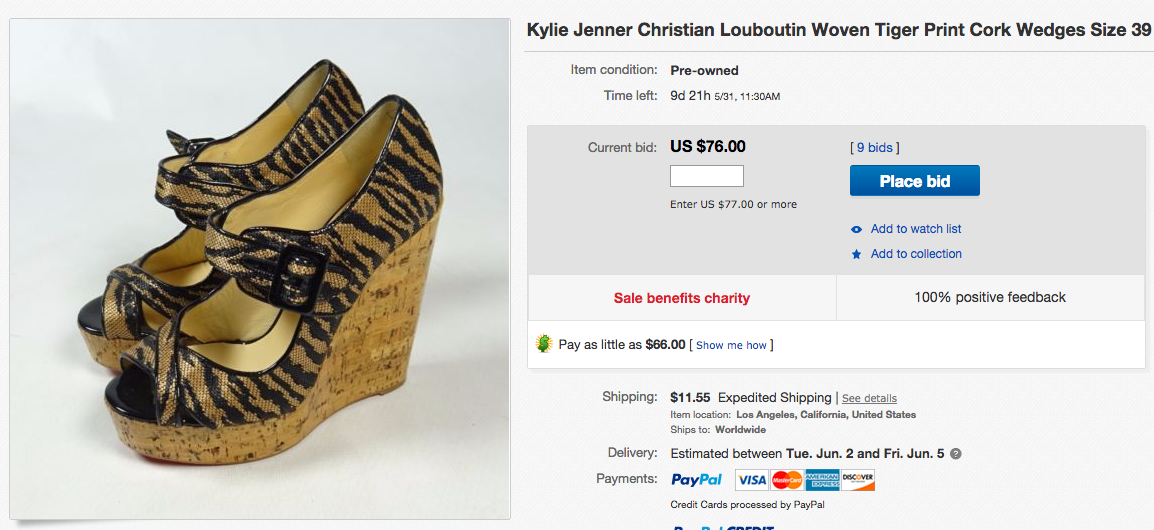The width and height of the screenshot is (1154, 530).
Task: Click the Add to watch list text link
Action: 916,229
